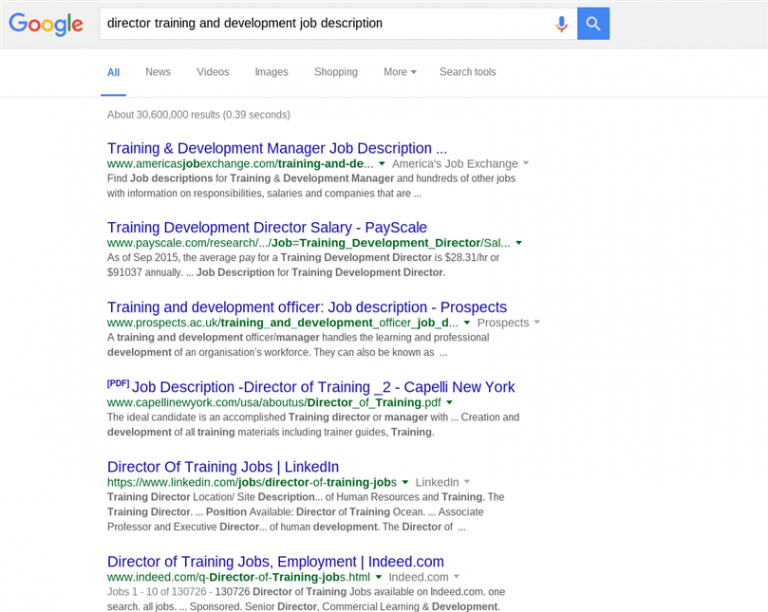This screenshot has width=768, height=612.
Task: Expand the green arrow beside americasjobexchange URL
Action: tap(382, 164)
